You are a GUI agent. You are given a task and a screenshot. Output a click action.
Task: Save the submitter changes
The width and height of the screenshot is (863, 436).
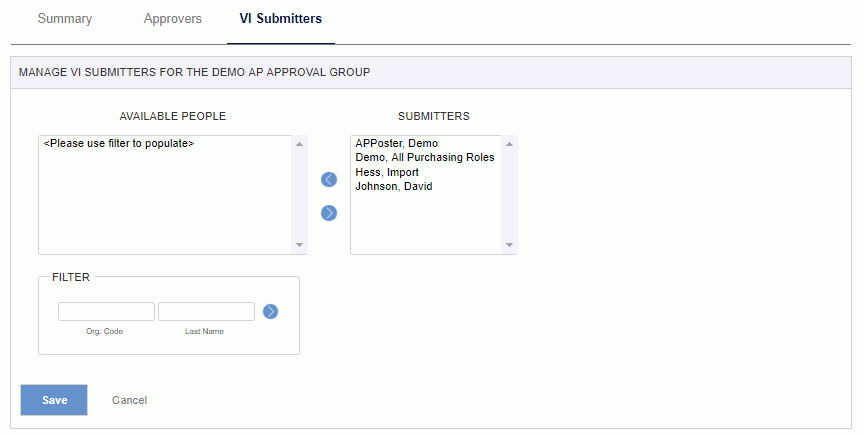(x=54, y=400)
